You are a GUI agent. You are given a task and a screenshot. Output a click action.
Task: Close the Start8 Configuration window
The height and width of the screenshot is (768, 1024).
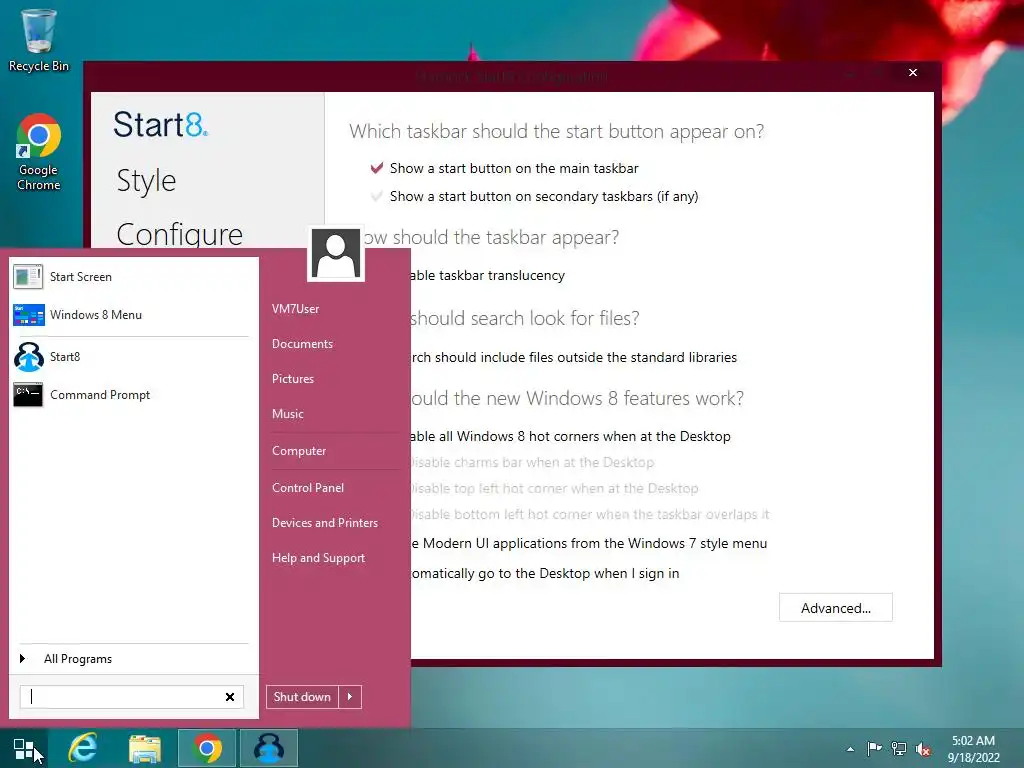pos(913,72)
